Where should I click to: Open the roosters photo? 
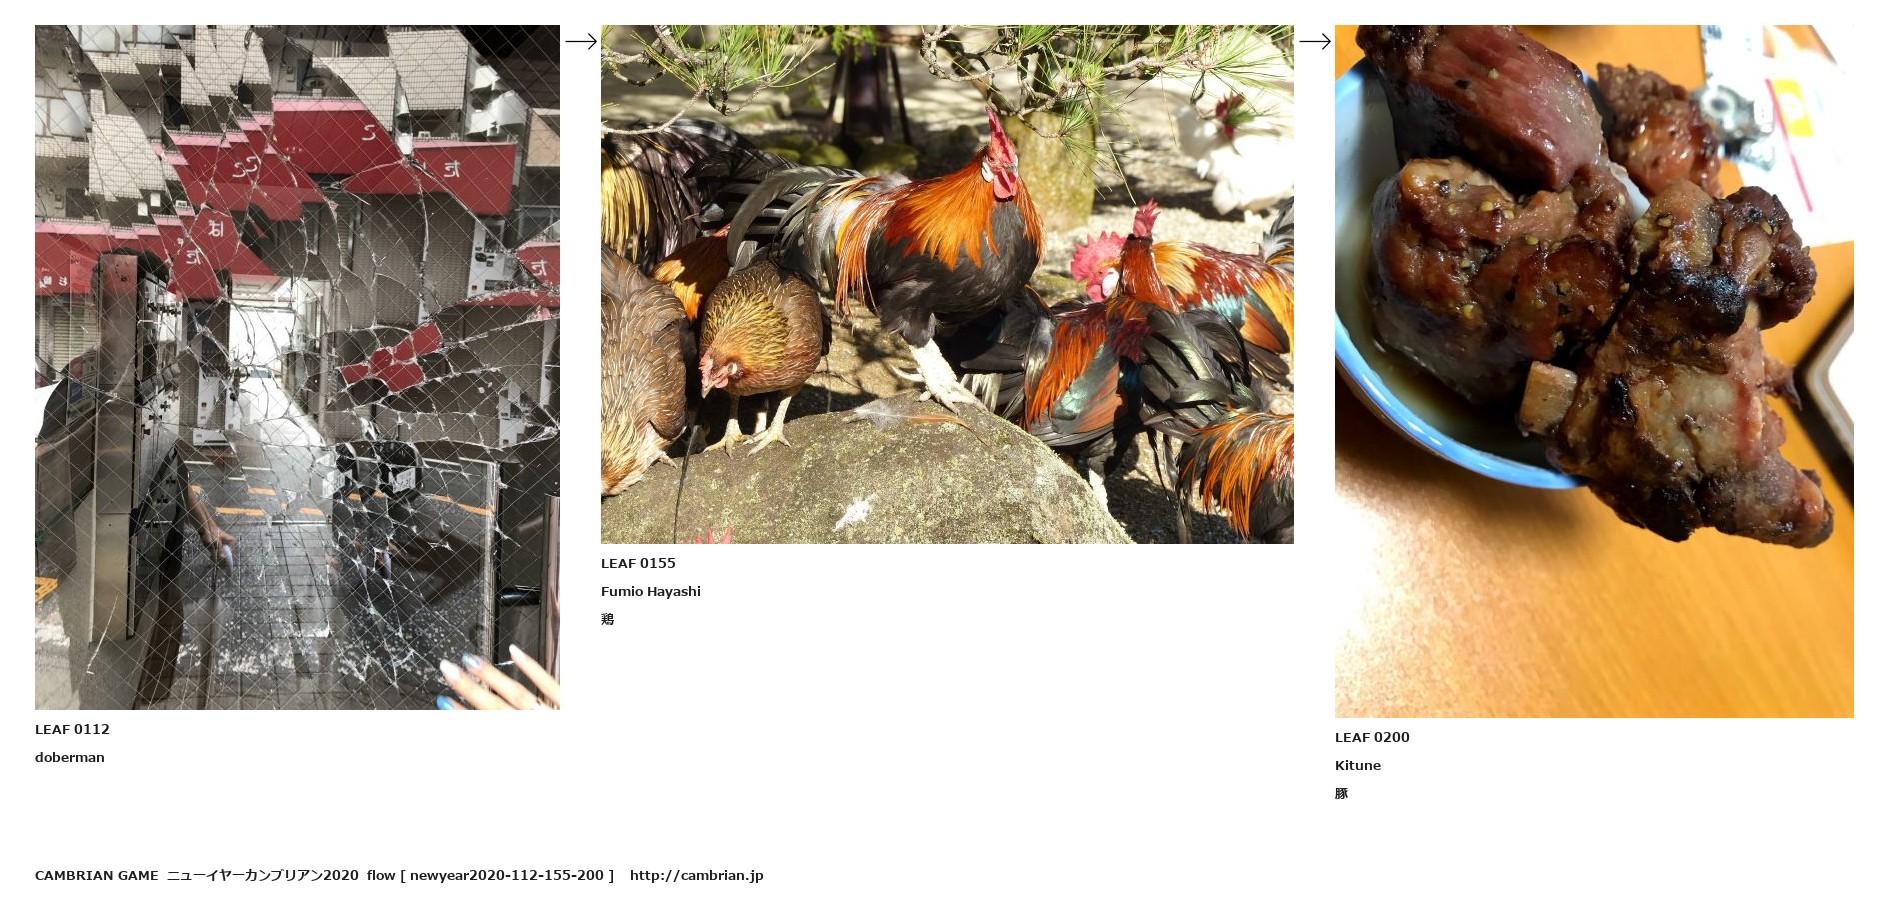coord(947,284)
